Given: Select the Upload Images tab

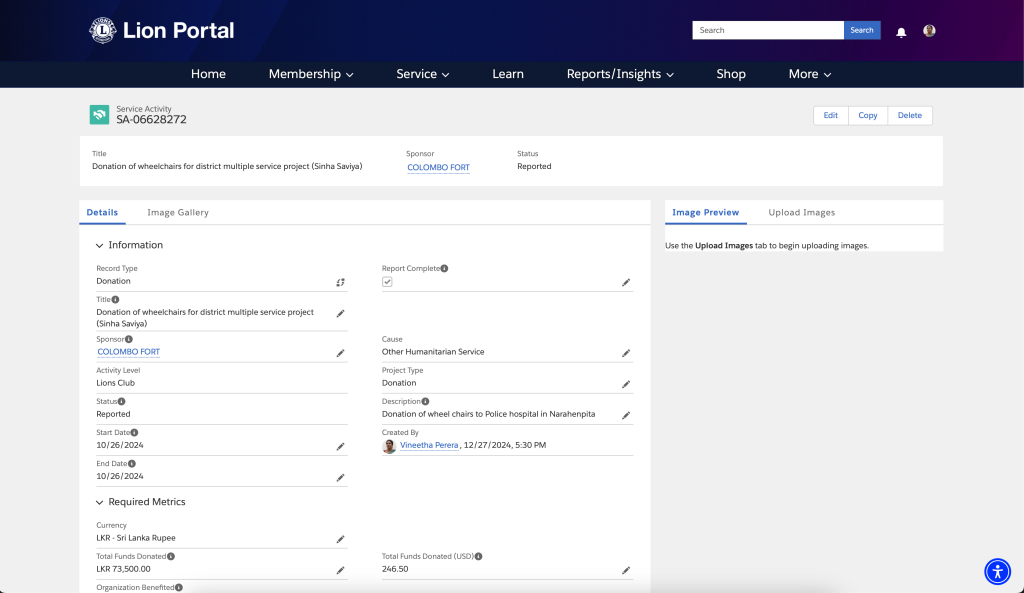Looking at the screenshot, I should coord(801,212).
